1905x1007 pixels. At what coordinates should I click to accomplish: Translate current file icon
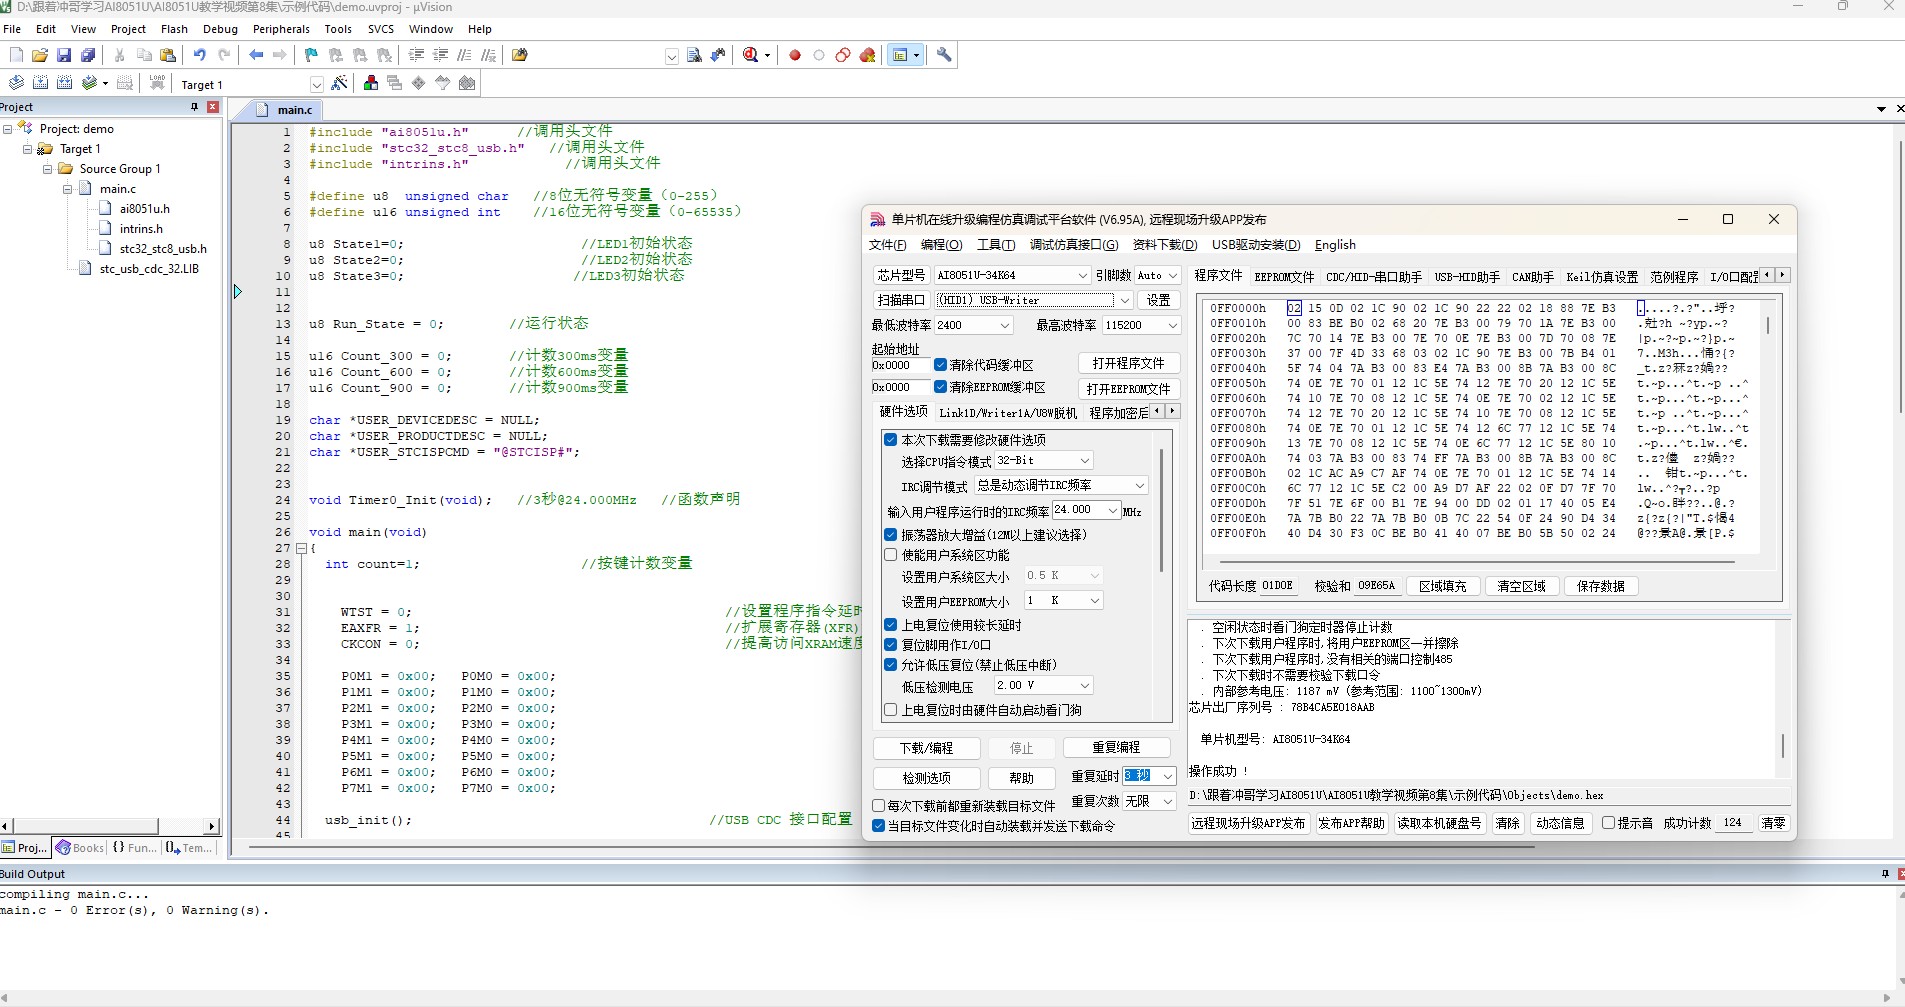pos(16,83)
